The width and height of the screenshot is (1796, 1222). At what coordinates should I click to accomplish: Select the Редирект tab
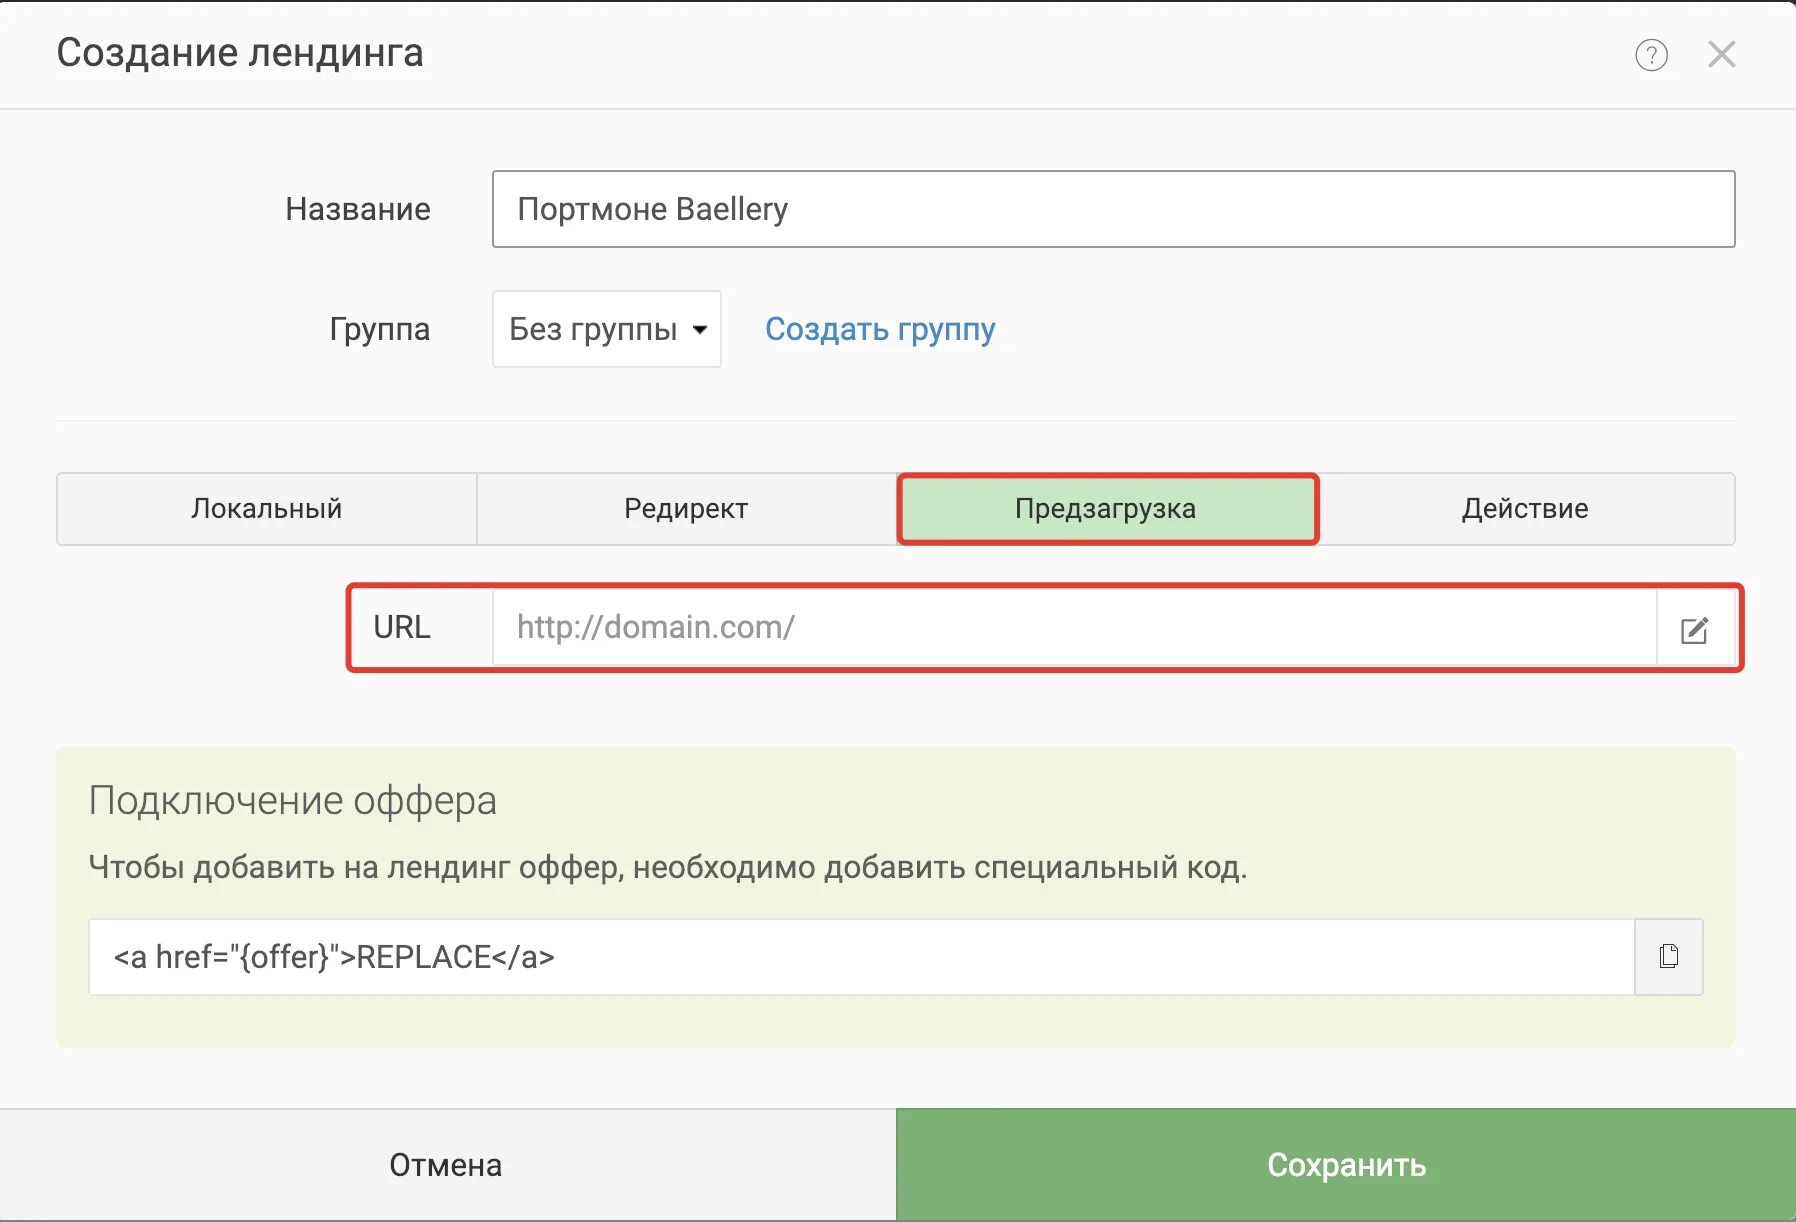(x=686, y=509)
